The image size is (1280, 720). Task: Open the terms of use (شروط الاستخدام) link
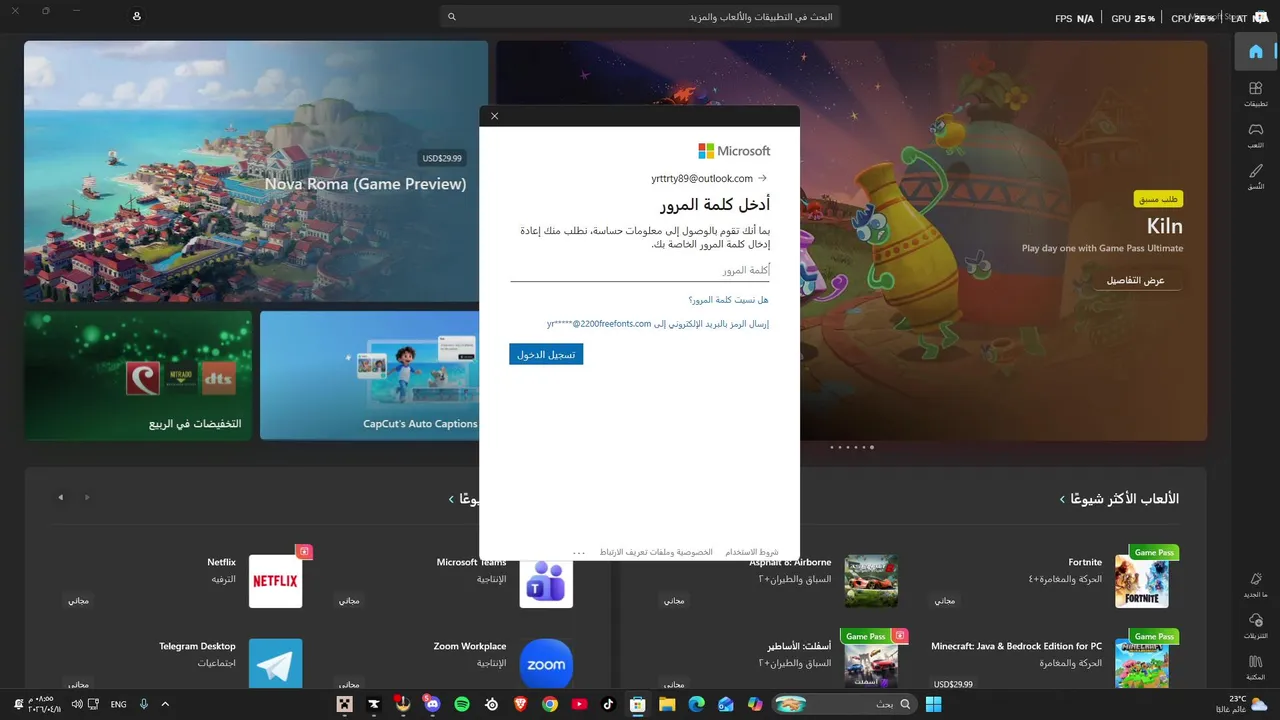(x=752, y=552)
